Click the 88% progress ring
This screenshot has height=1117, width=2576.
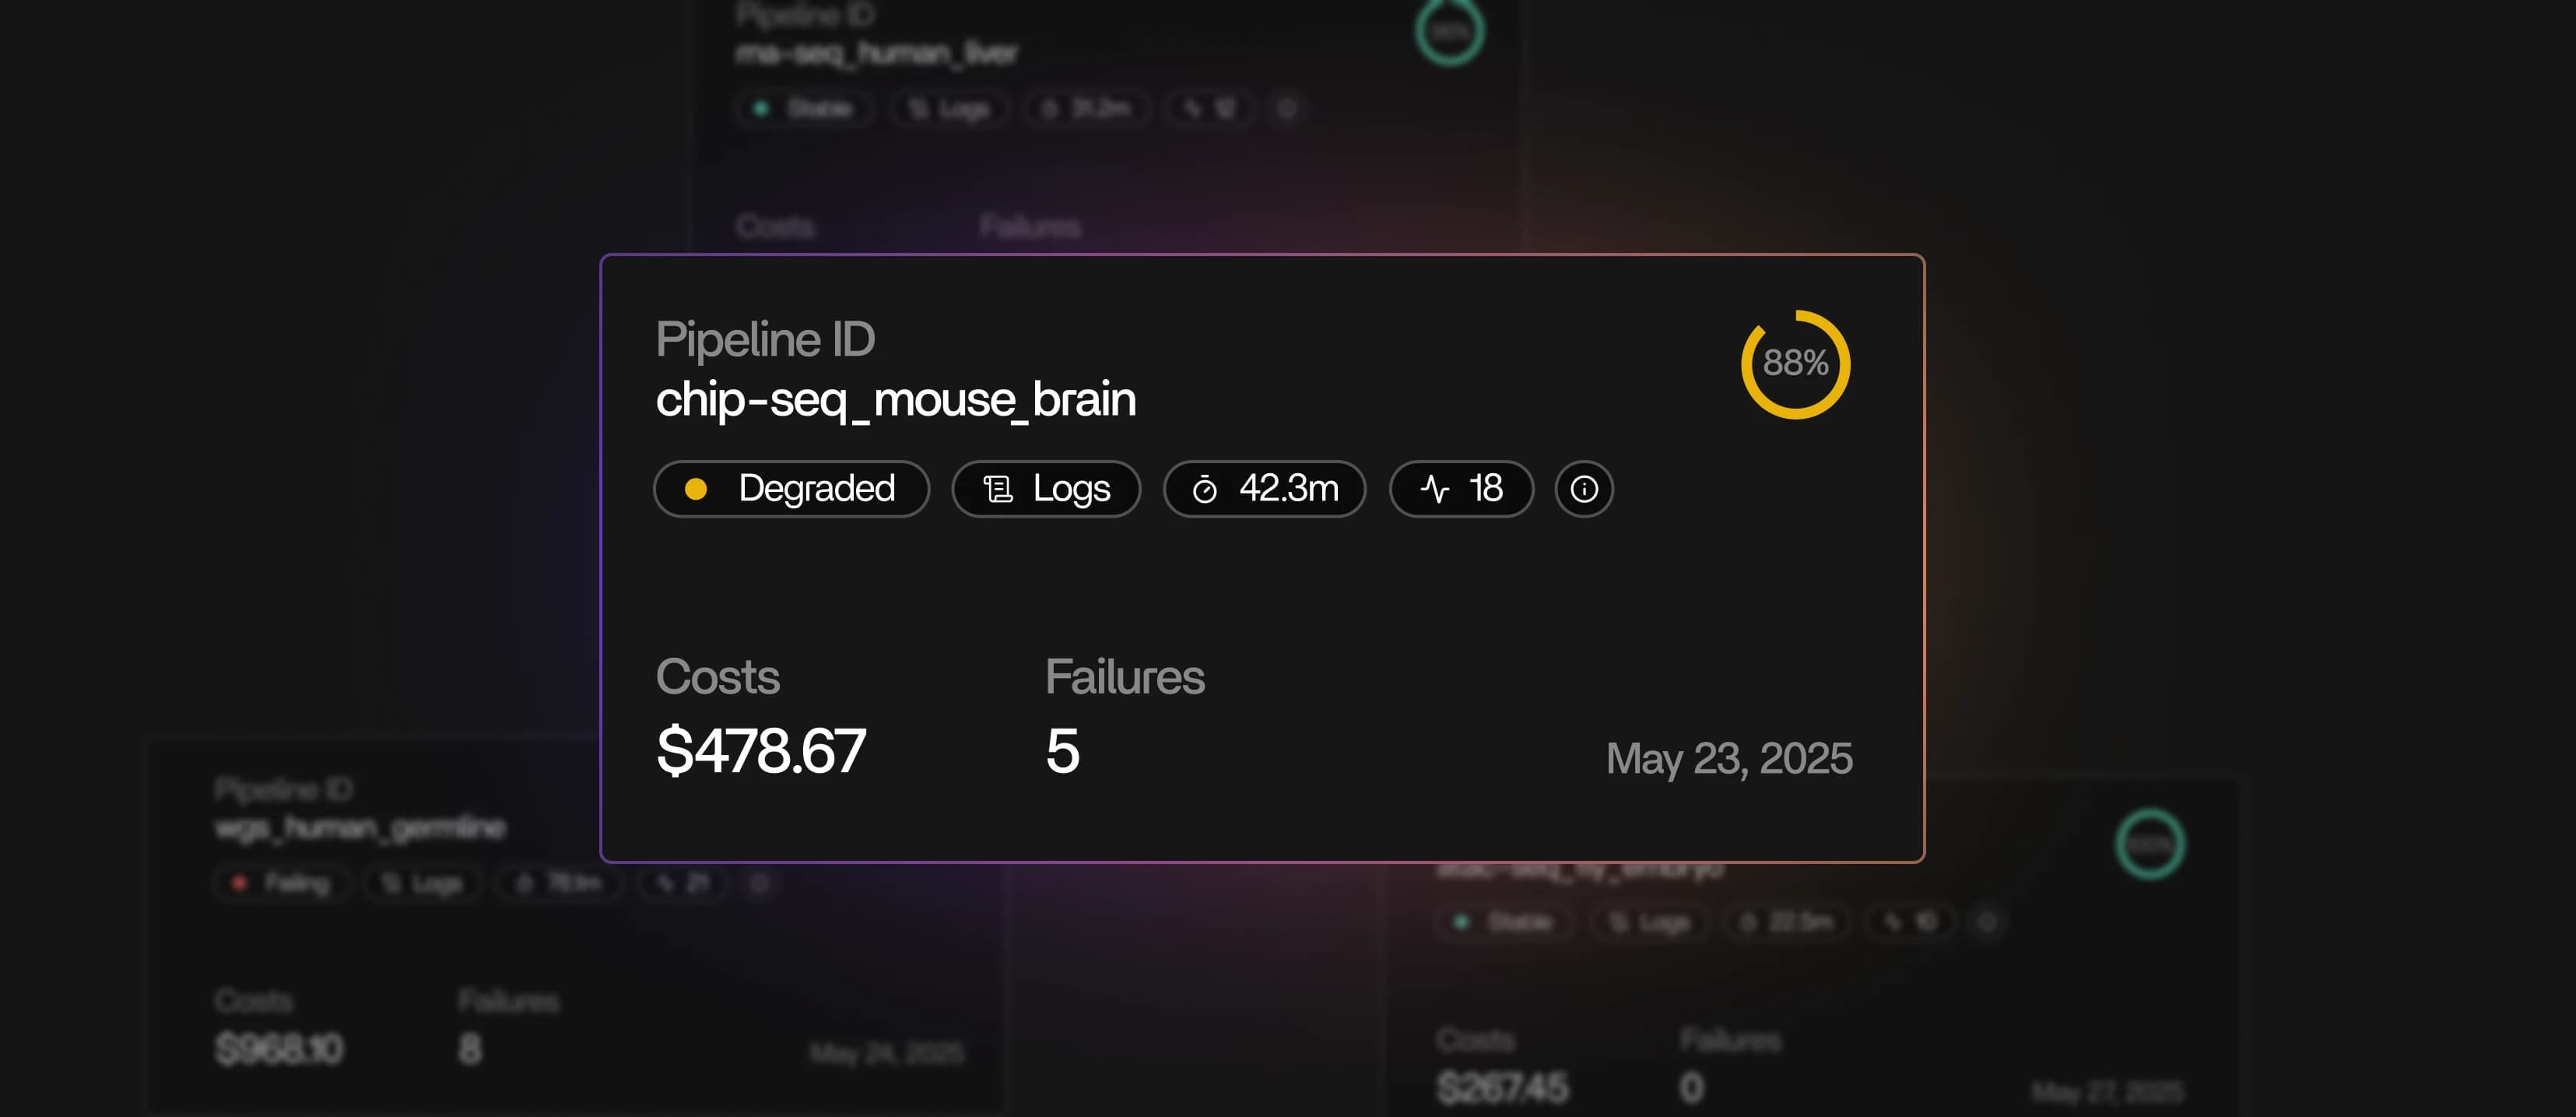point(1795,364)
